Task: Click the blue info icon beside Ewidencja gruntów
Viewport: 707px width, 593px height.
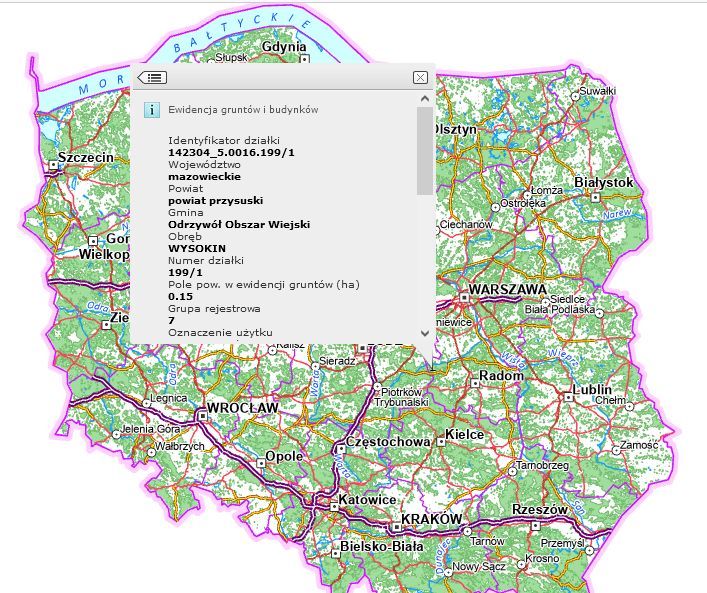Action: click(152, 110)
